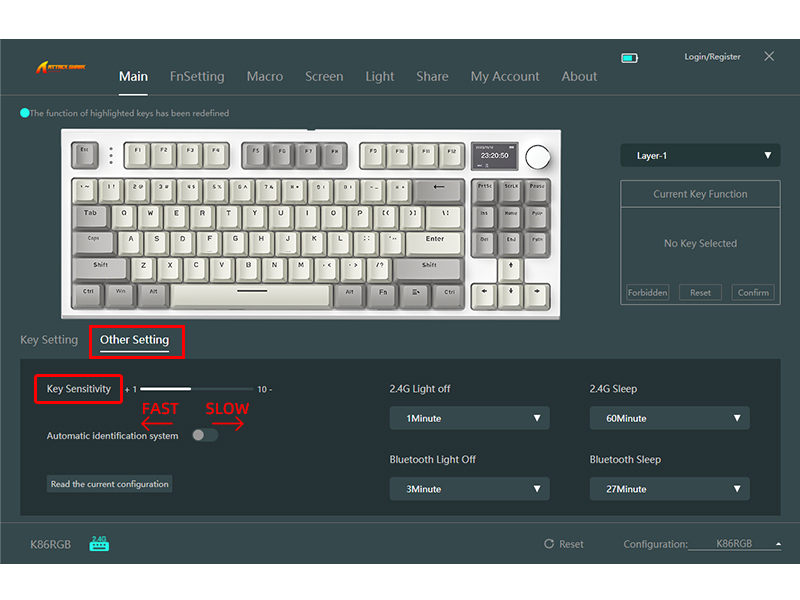Image resolution: width=800 pixels, height=600 pixels.
Task: Select the up arrow key on keyboard
Action: [x=510, y=269]
